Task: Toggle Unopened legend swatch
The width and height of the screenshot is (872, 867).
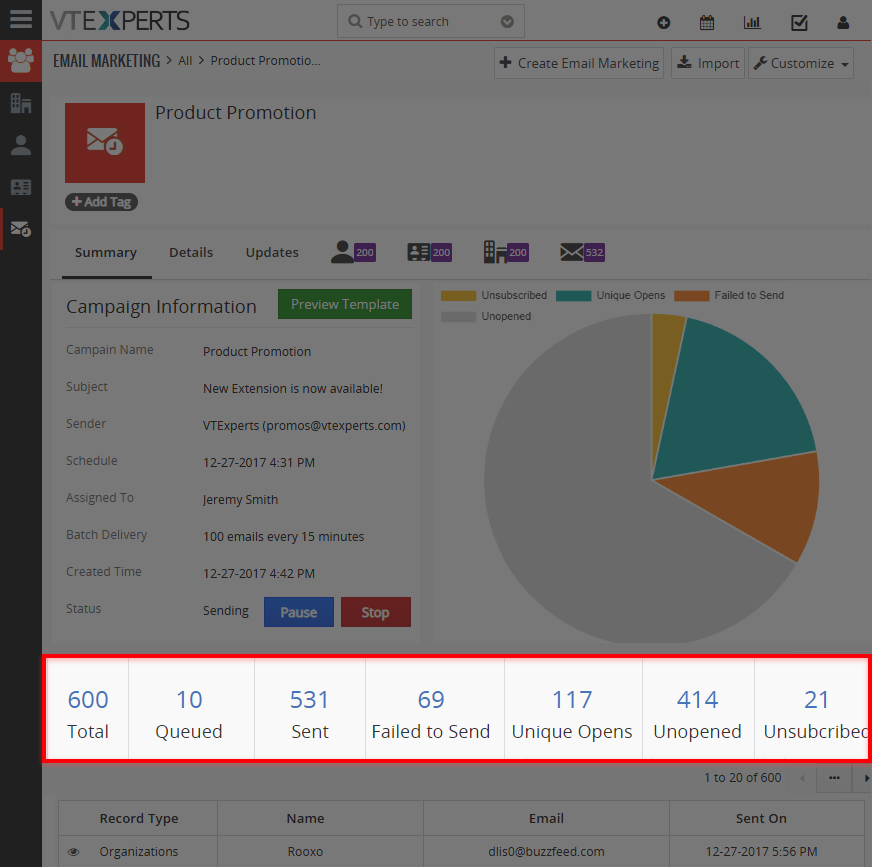Action: pyautogui.click(x=458, y=316)
